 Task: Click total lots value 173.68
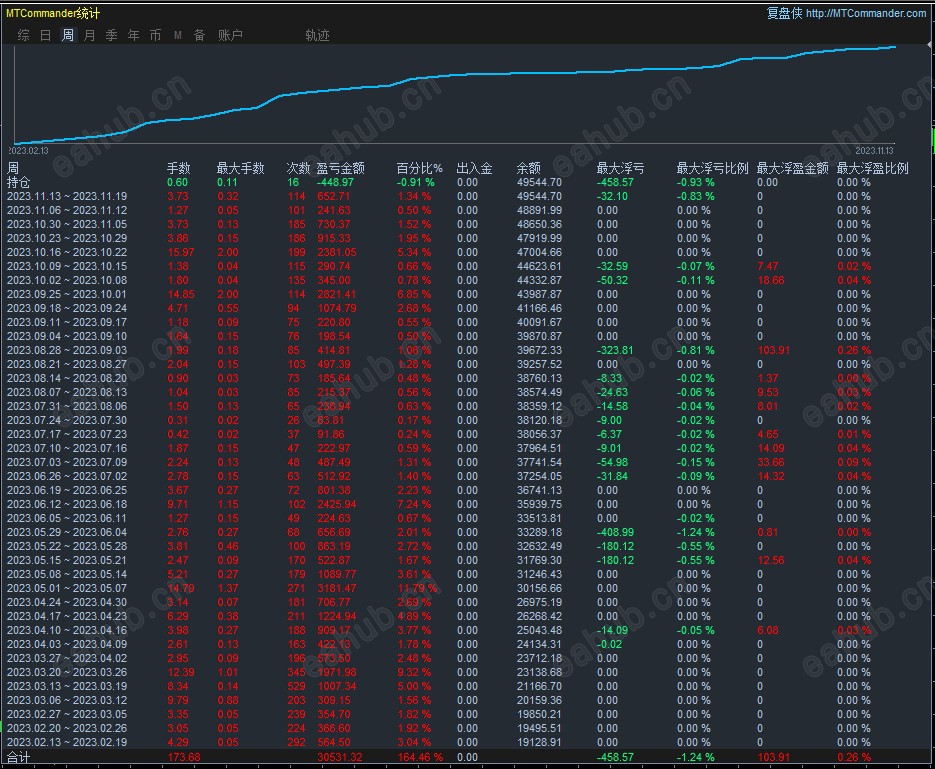point(184,757)
